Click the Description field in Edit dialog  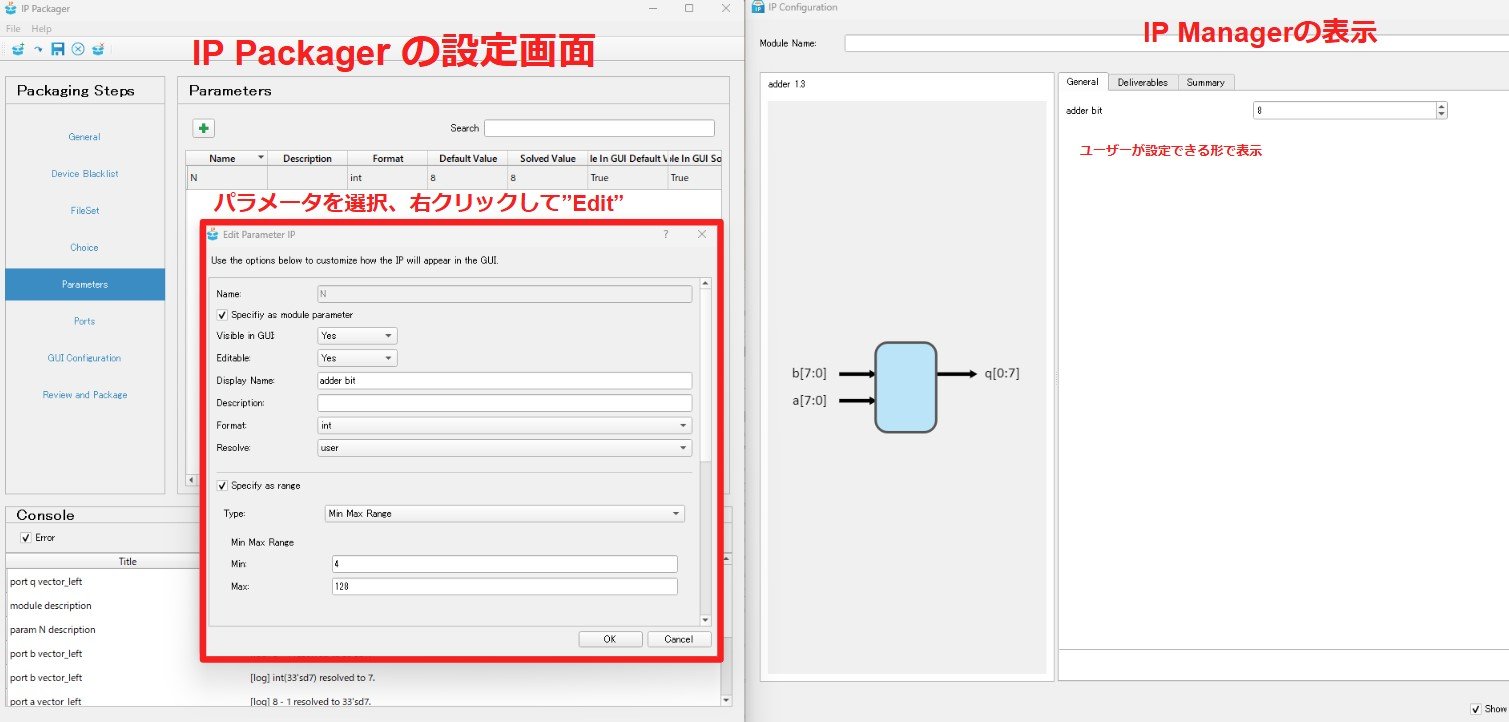pos(505,403)
